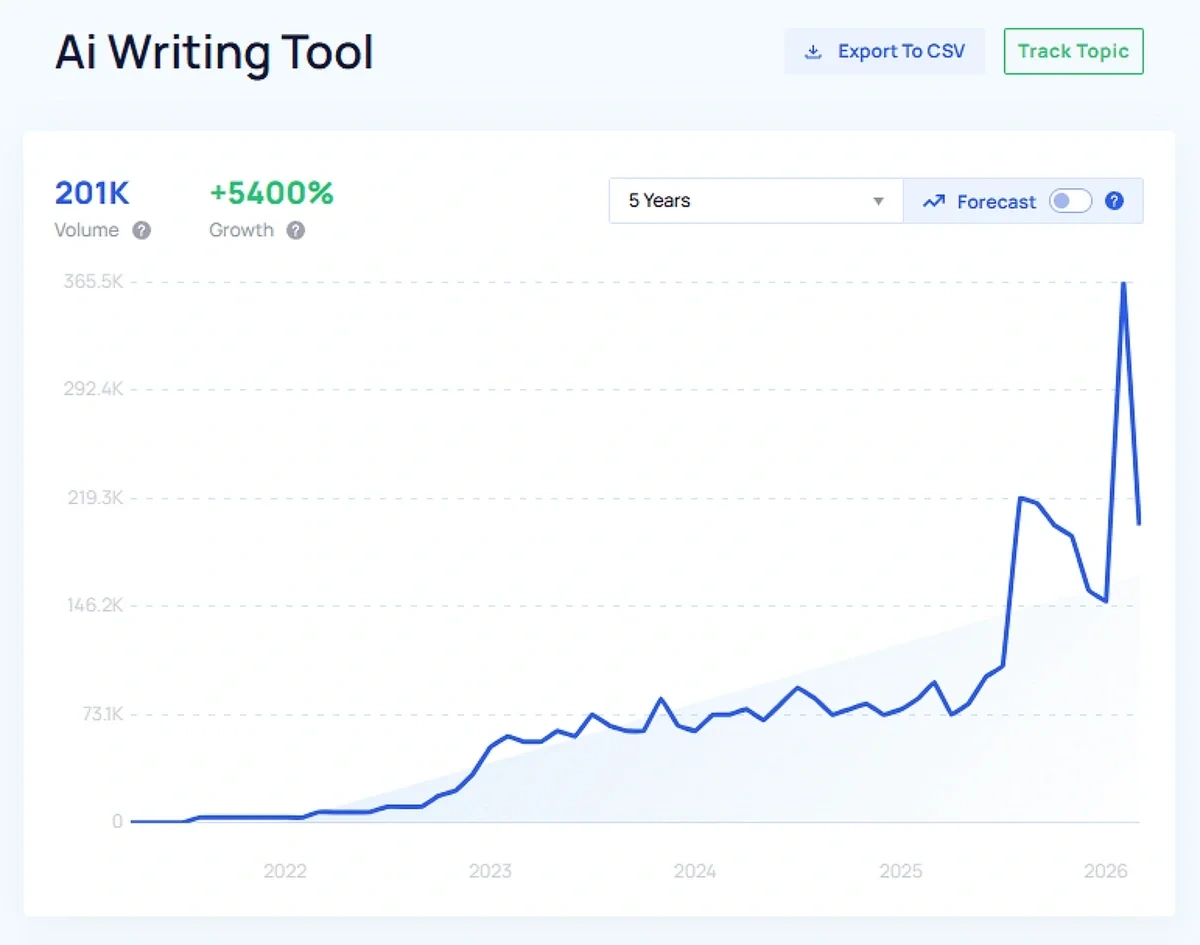Select the 201K volume figure
The height and width of the screenshot is (945, 1200).
pos(91,194)
